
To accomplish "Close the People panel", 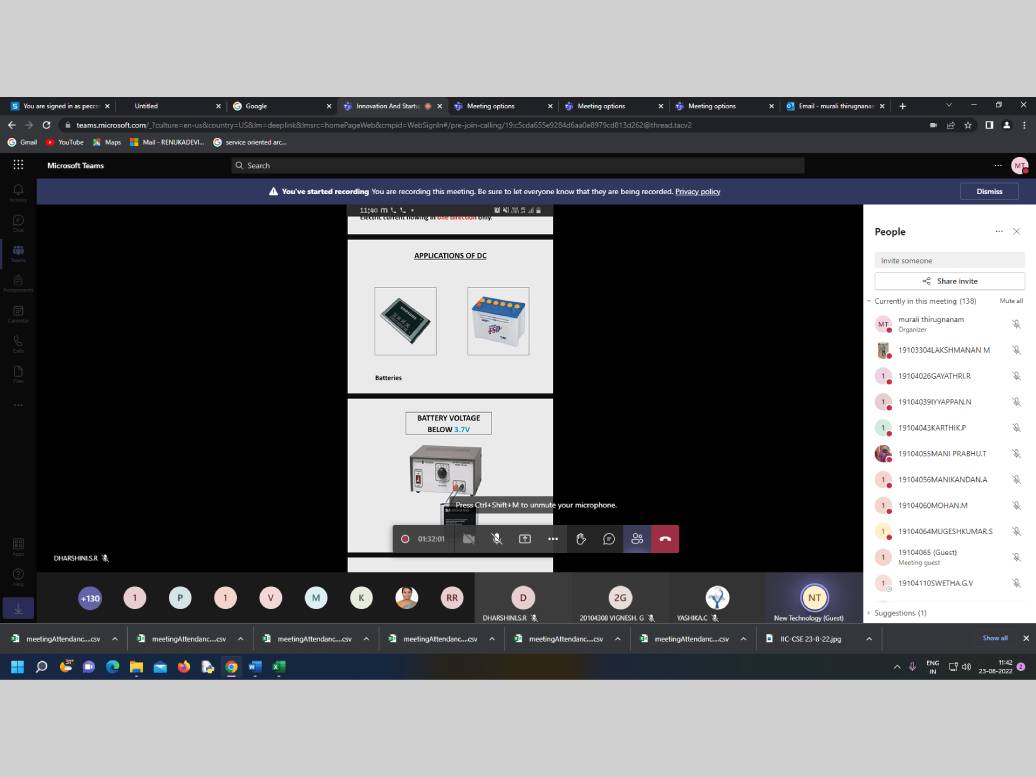I will 1016,232.
